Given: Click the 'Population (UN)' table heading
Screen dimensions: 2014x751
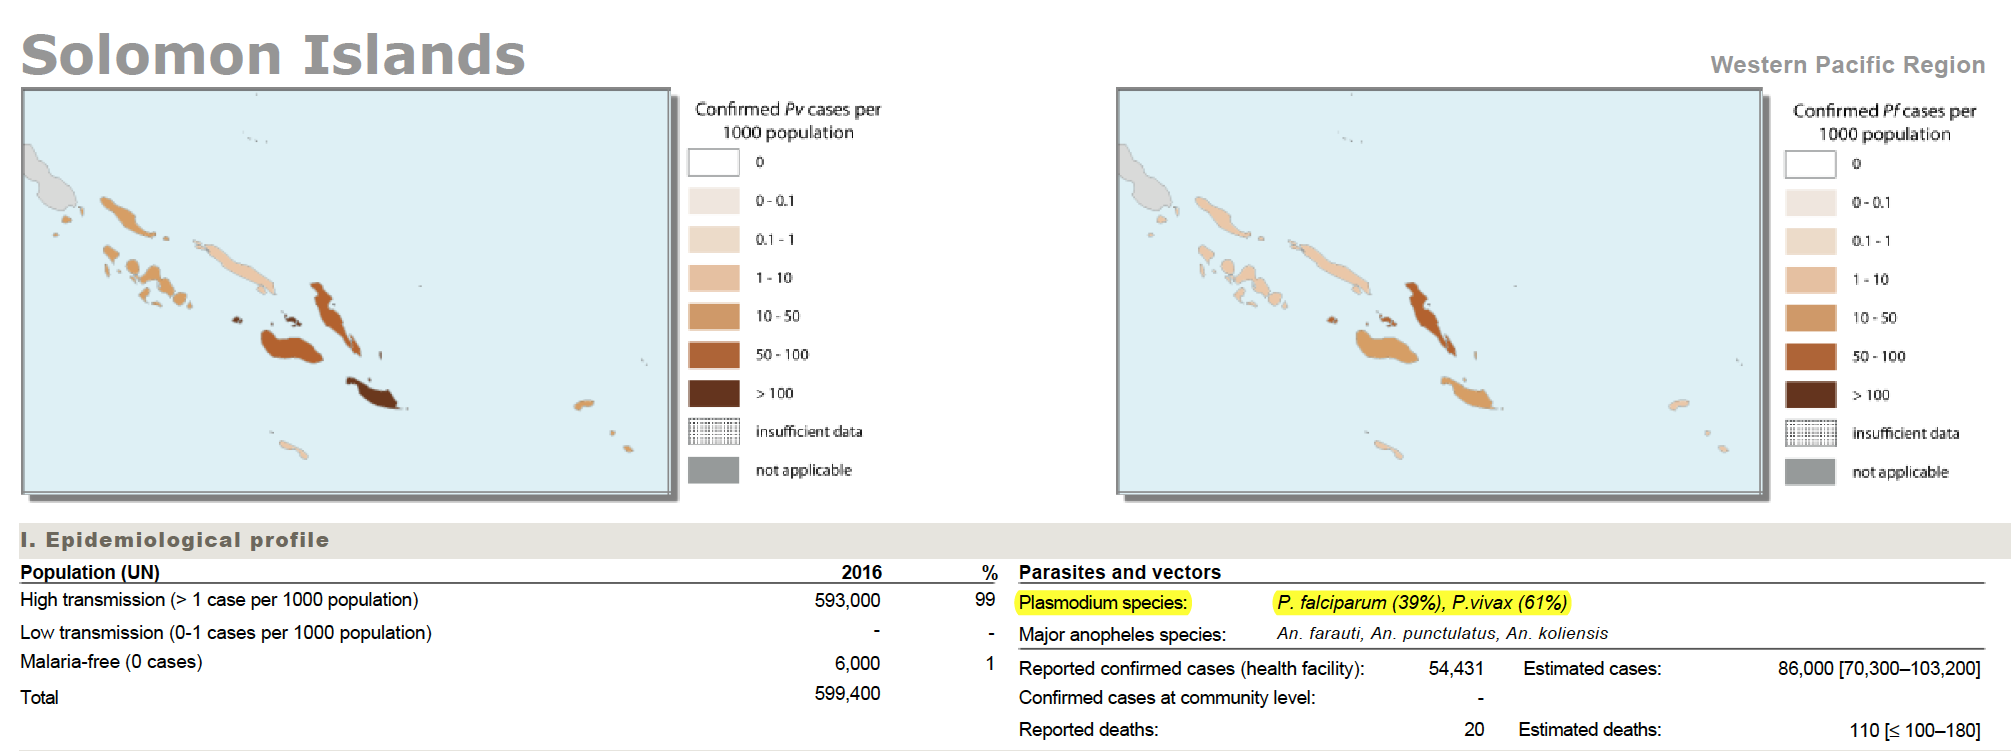Looking at the screenshot, I should (x=90, y=572).
